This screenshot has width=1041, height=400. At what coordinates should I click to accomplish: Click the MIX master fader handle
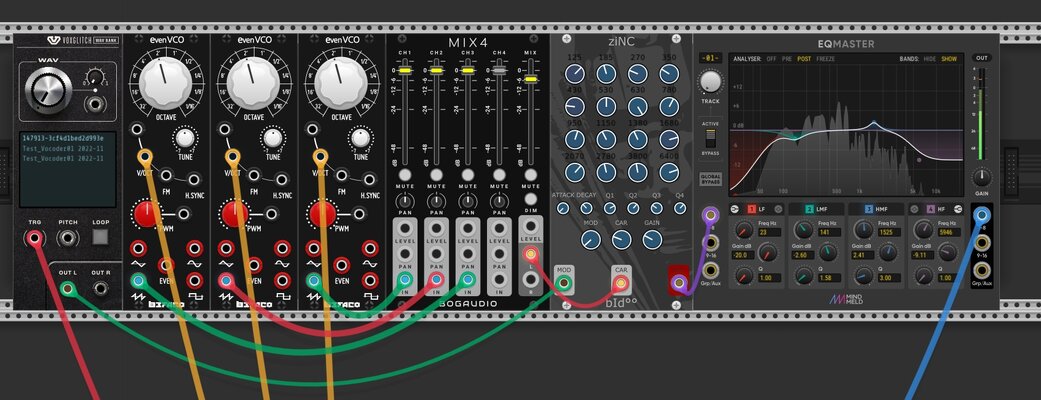coord(530,78)
